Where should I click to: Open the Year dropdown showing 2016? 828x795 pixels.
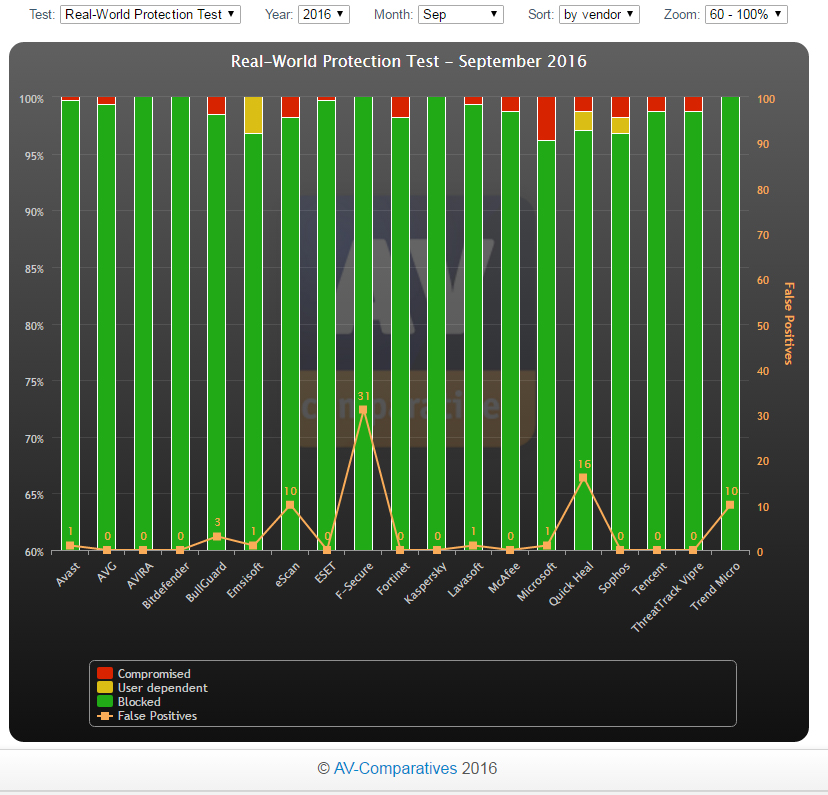323,14
